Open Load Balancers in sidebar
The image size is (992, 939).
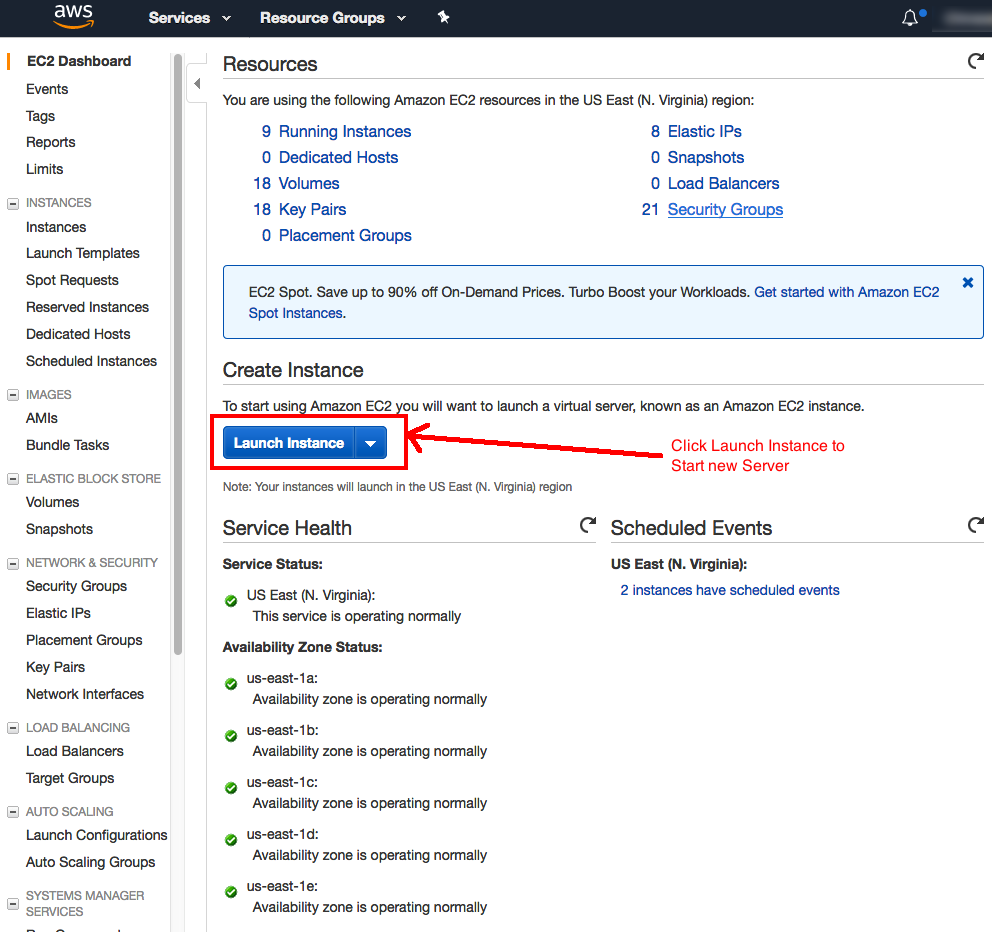pos(75,752)
